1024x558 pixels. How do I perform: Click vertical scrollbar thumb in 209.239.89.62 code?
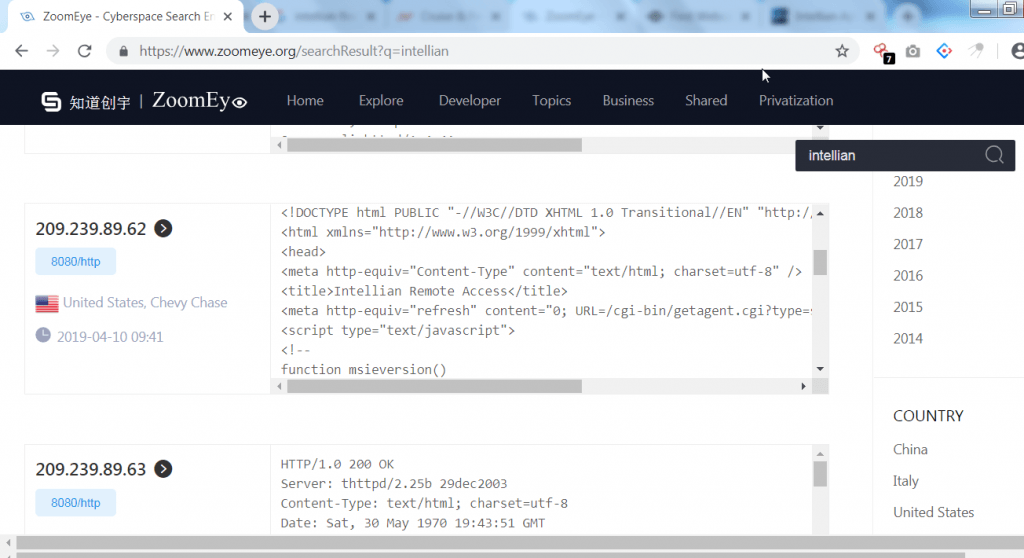click(820, 262)
